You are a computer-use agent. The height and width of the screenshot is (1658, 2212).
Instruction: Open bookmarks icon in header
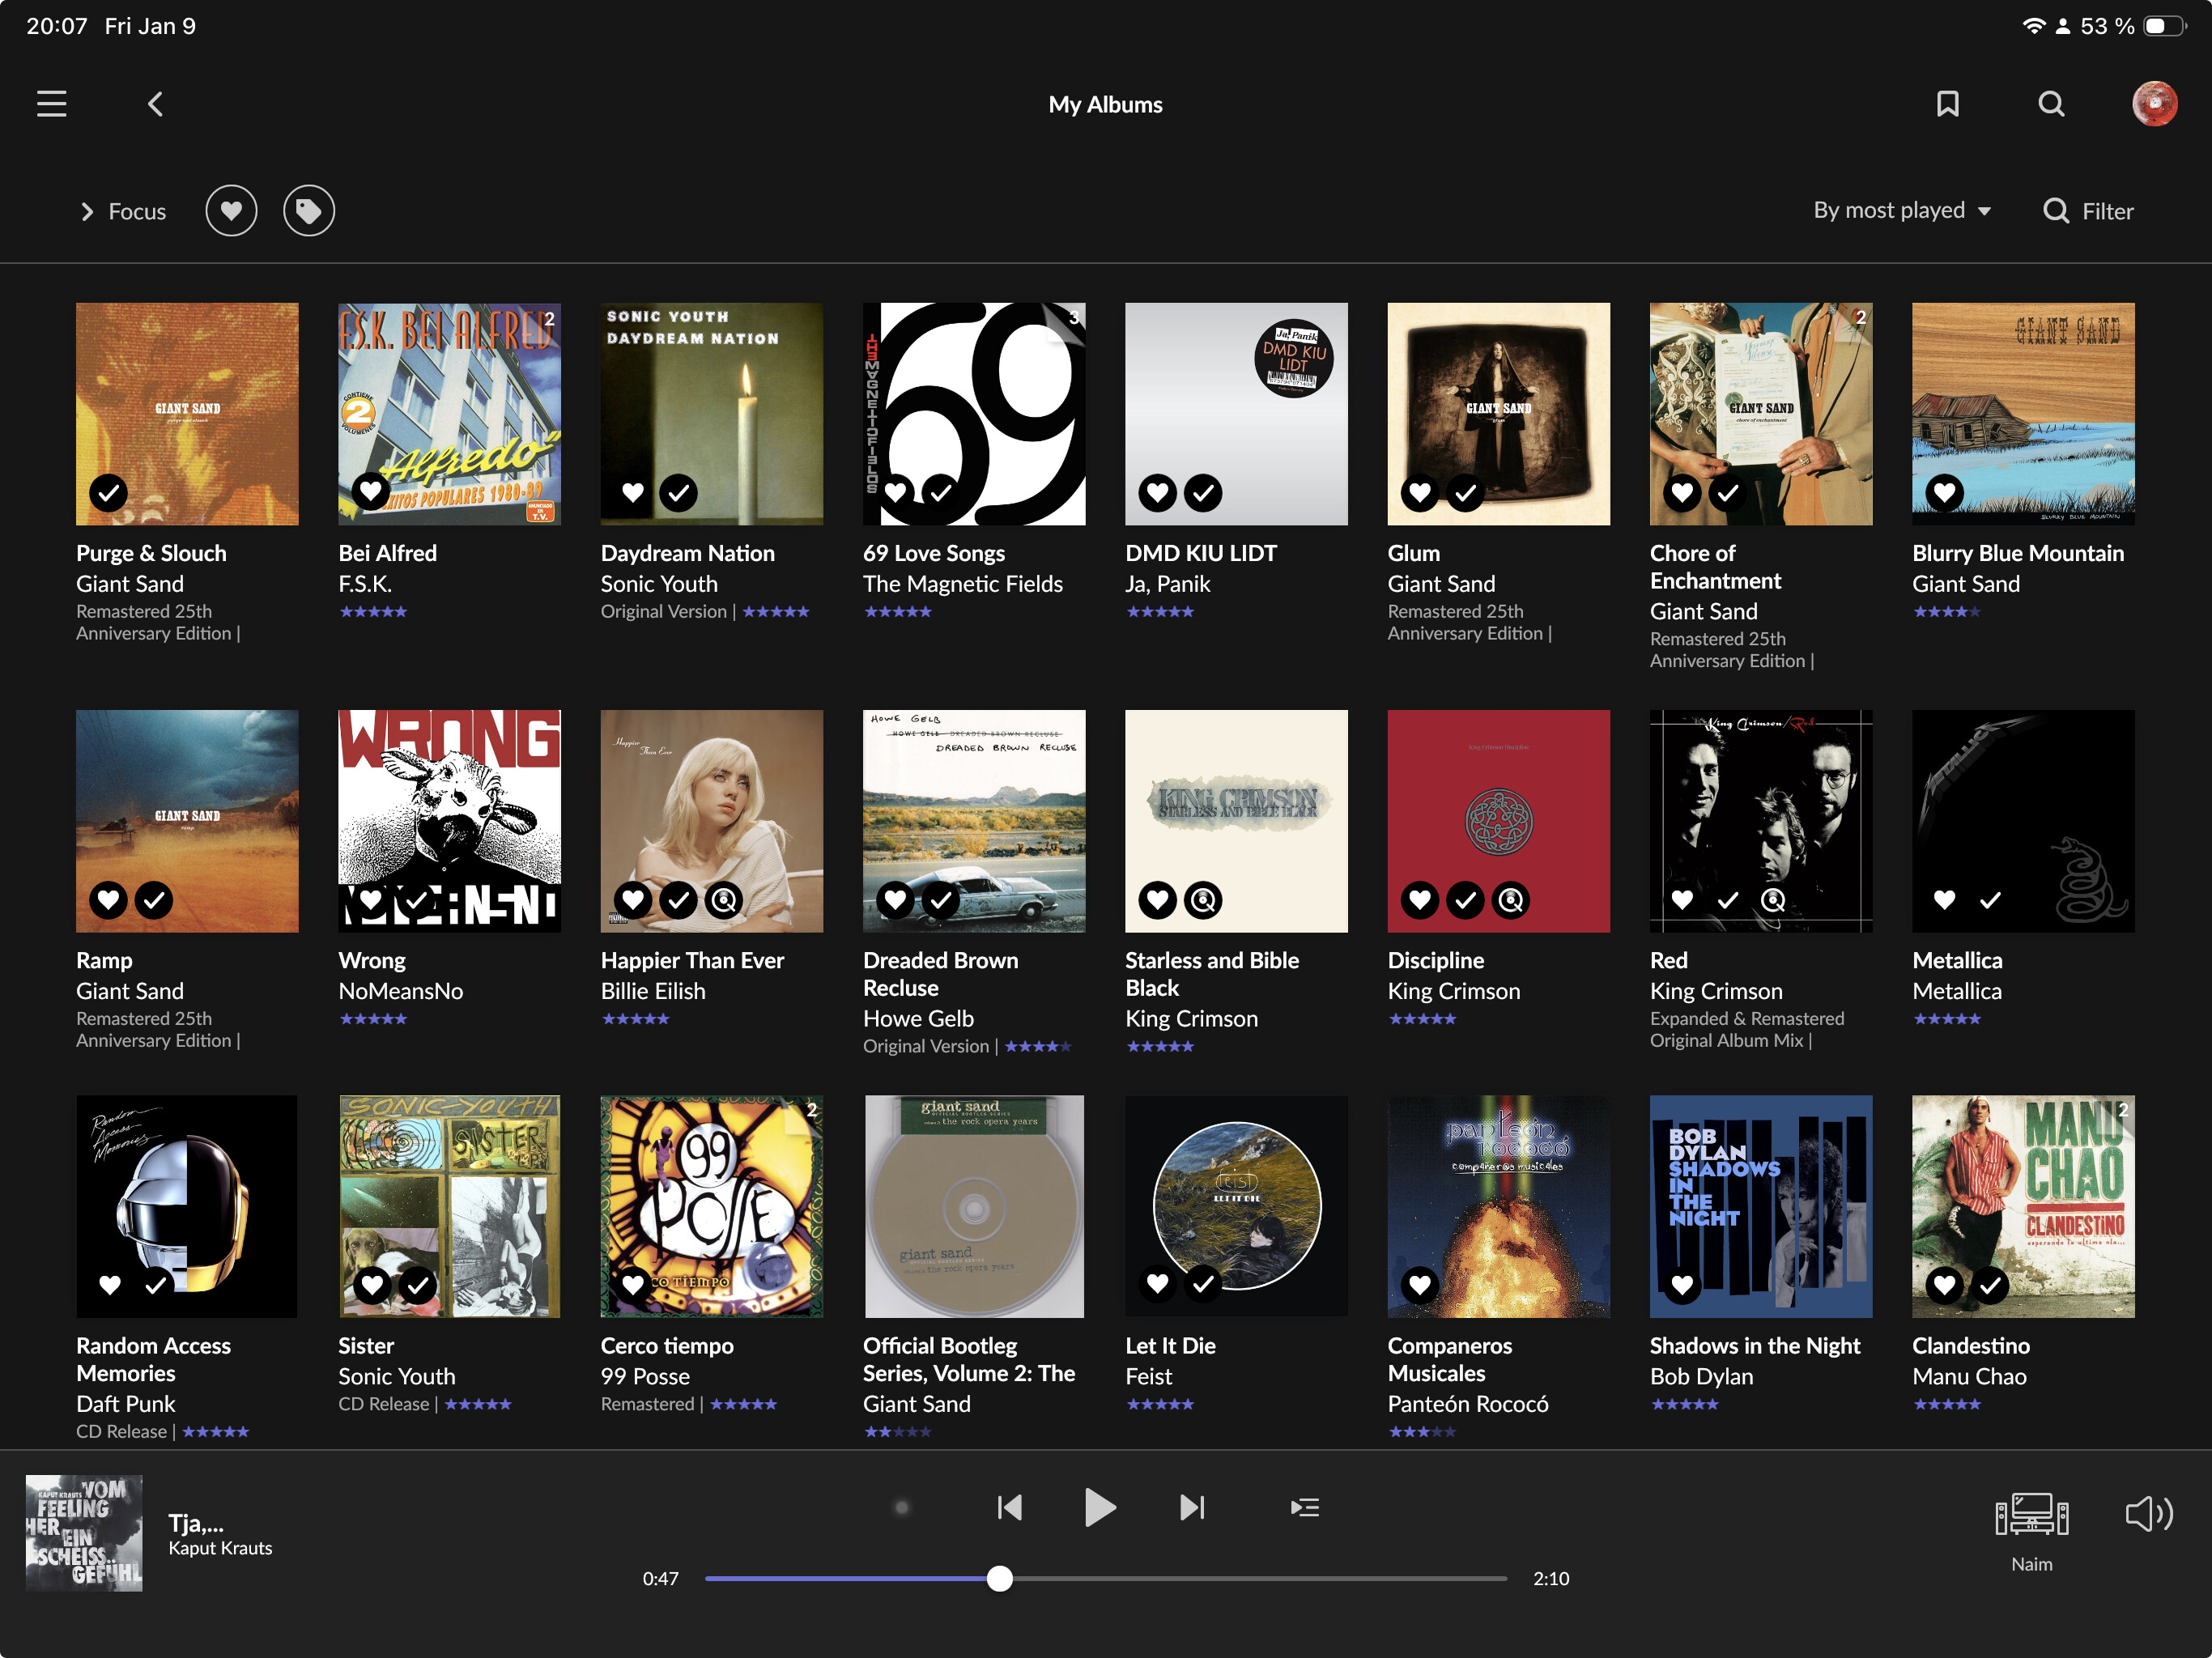(1946, 104)
